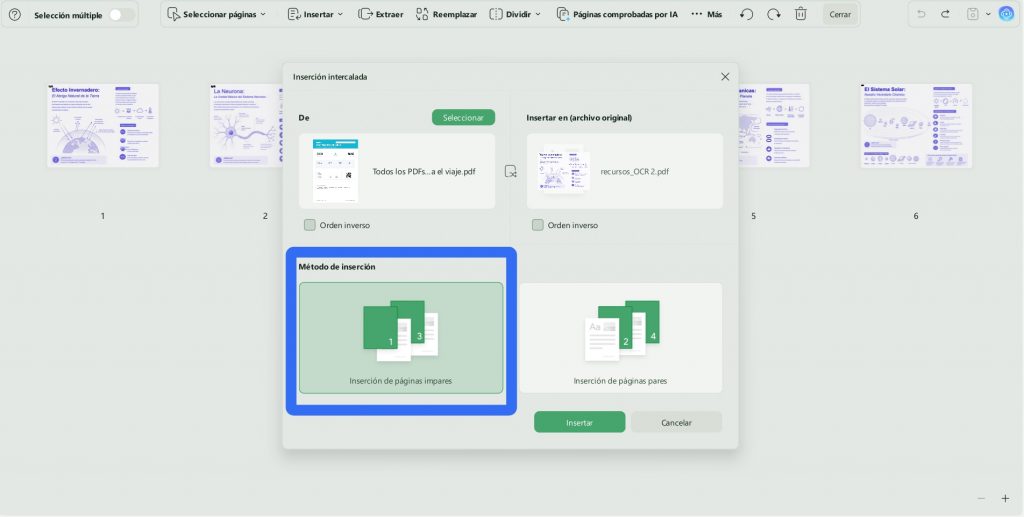Screen dimensions: 1024x517
Task: Enable Orden inverso for original file
Action: click(x=537, y=225)
